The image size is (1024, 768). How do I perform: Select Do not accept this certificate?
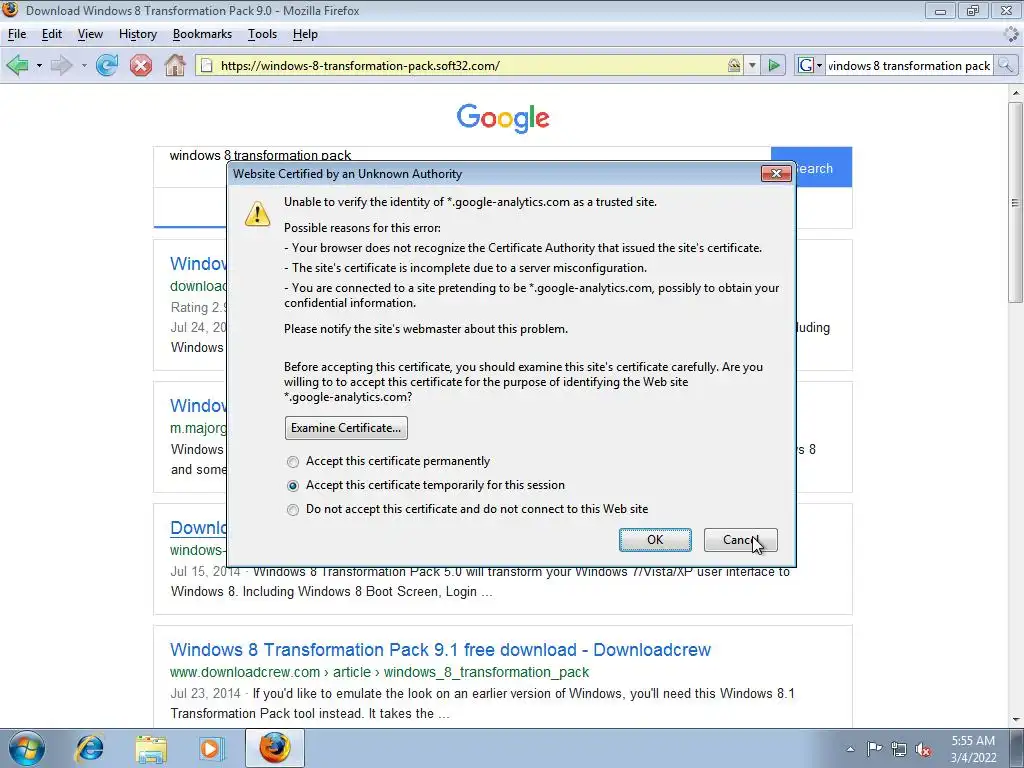tap(293, 510)
